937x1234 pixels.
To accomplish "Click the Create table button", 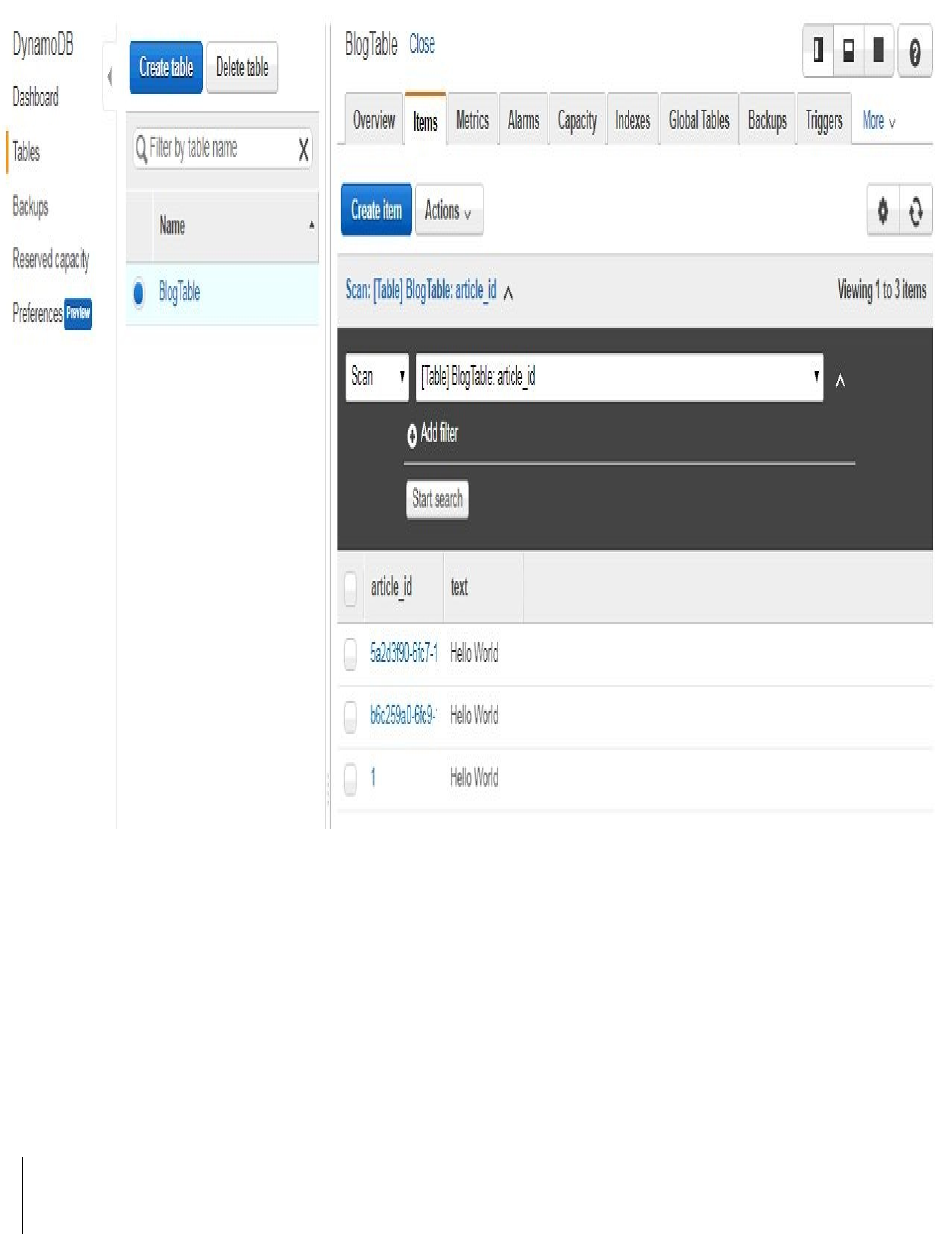I will 166,68.
